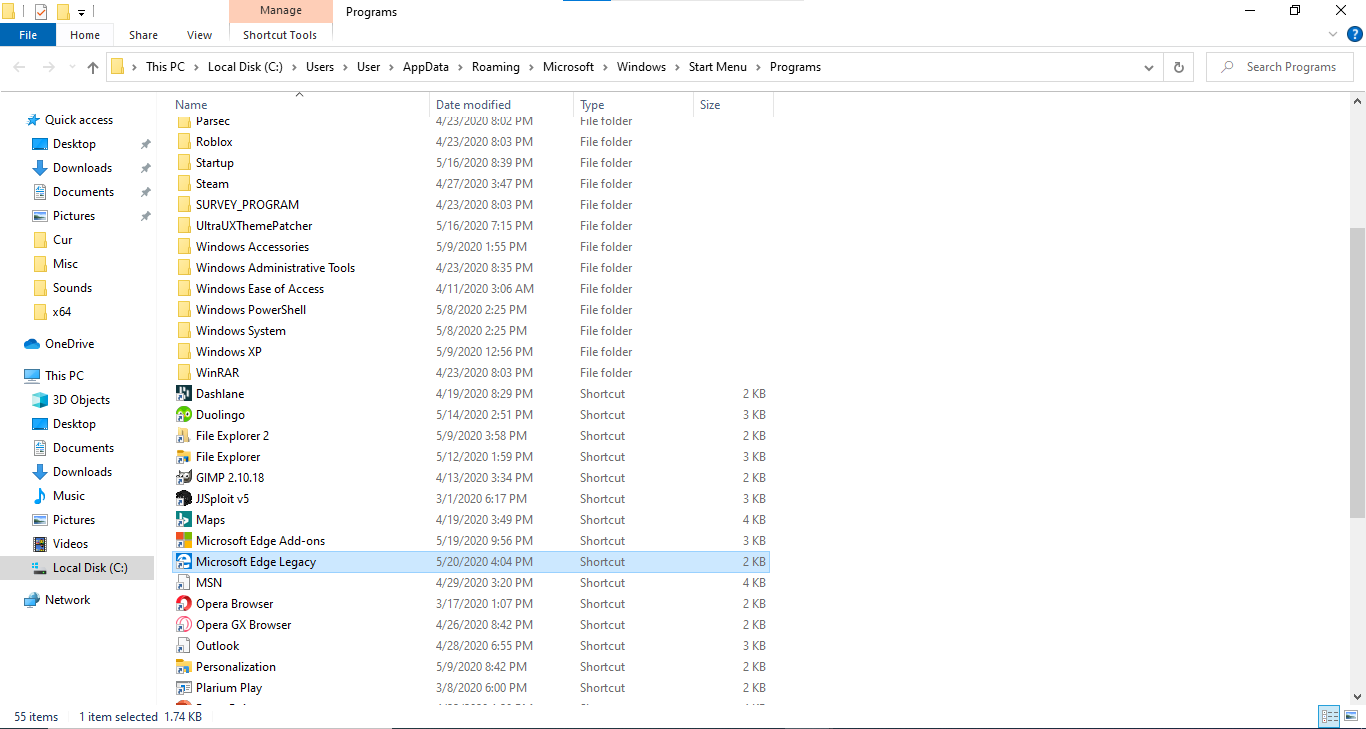The height and width of the screenshot is (729, 1366).
Task: Switch to Details view layout icon
Action: click(x=1329, y=716)
